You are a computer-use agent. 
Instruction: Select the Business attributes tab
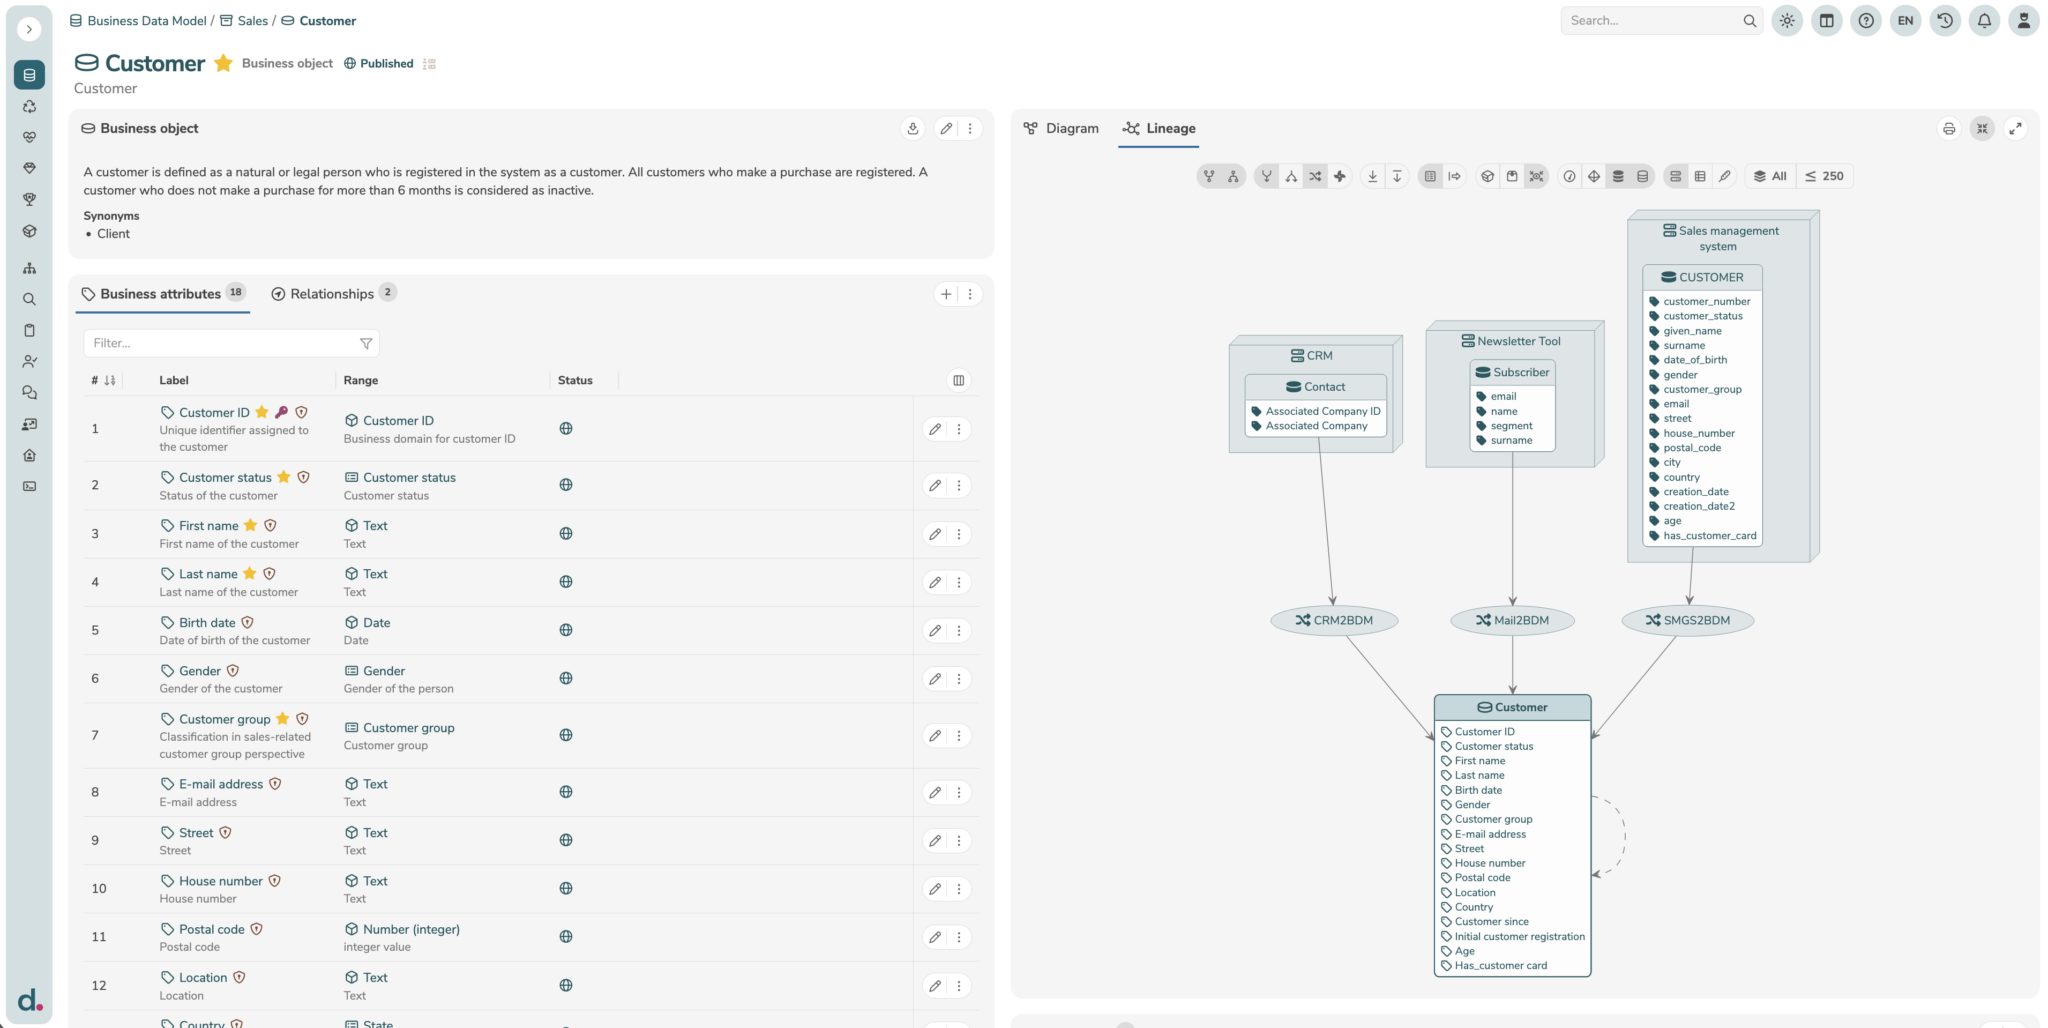[162, 294]
